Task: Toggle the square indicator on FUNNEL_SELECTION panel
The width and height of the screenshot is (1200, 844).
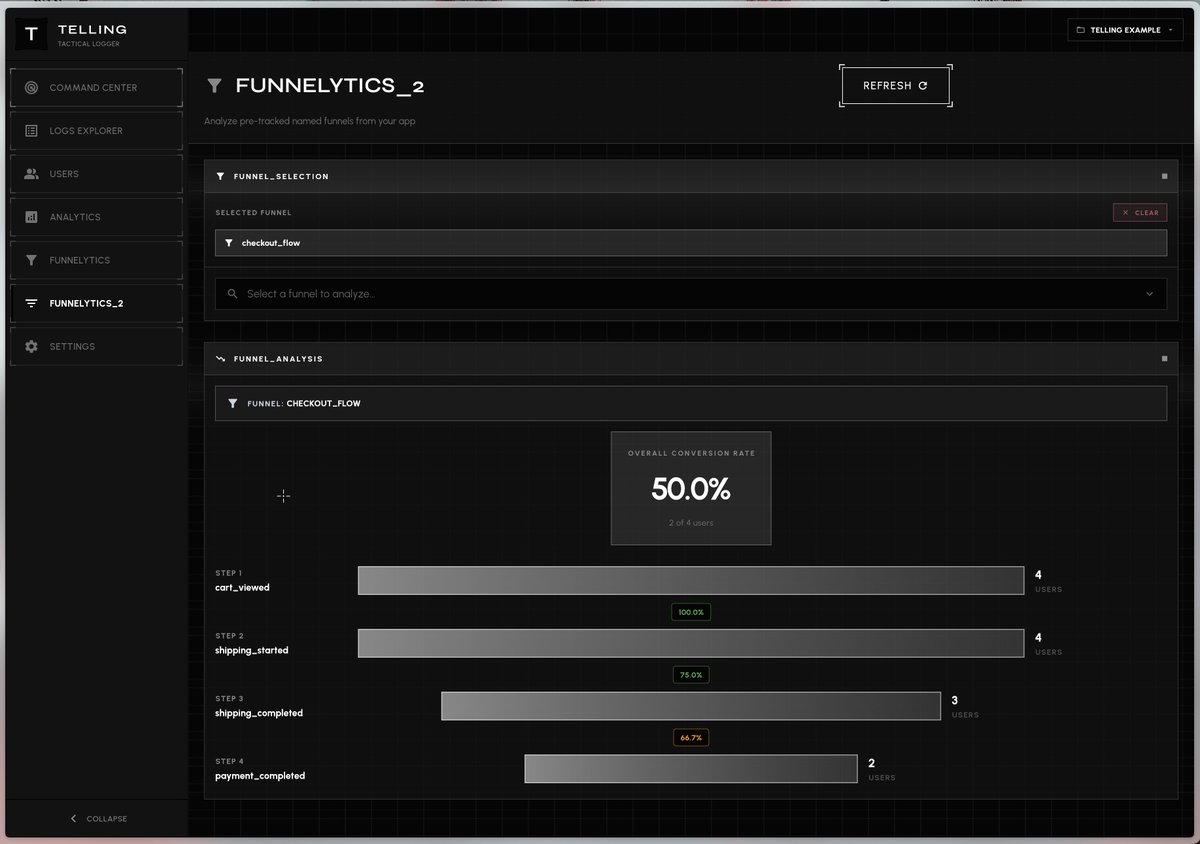Action: 1163,175
